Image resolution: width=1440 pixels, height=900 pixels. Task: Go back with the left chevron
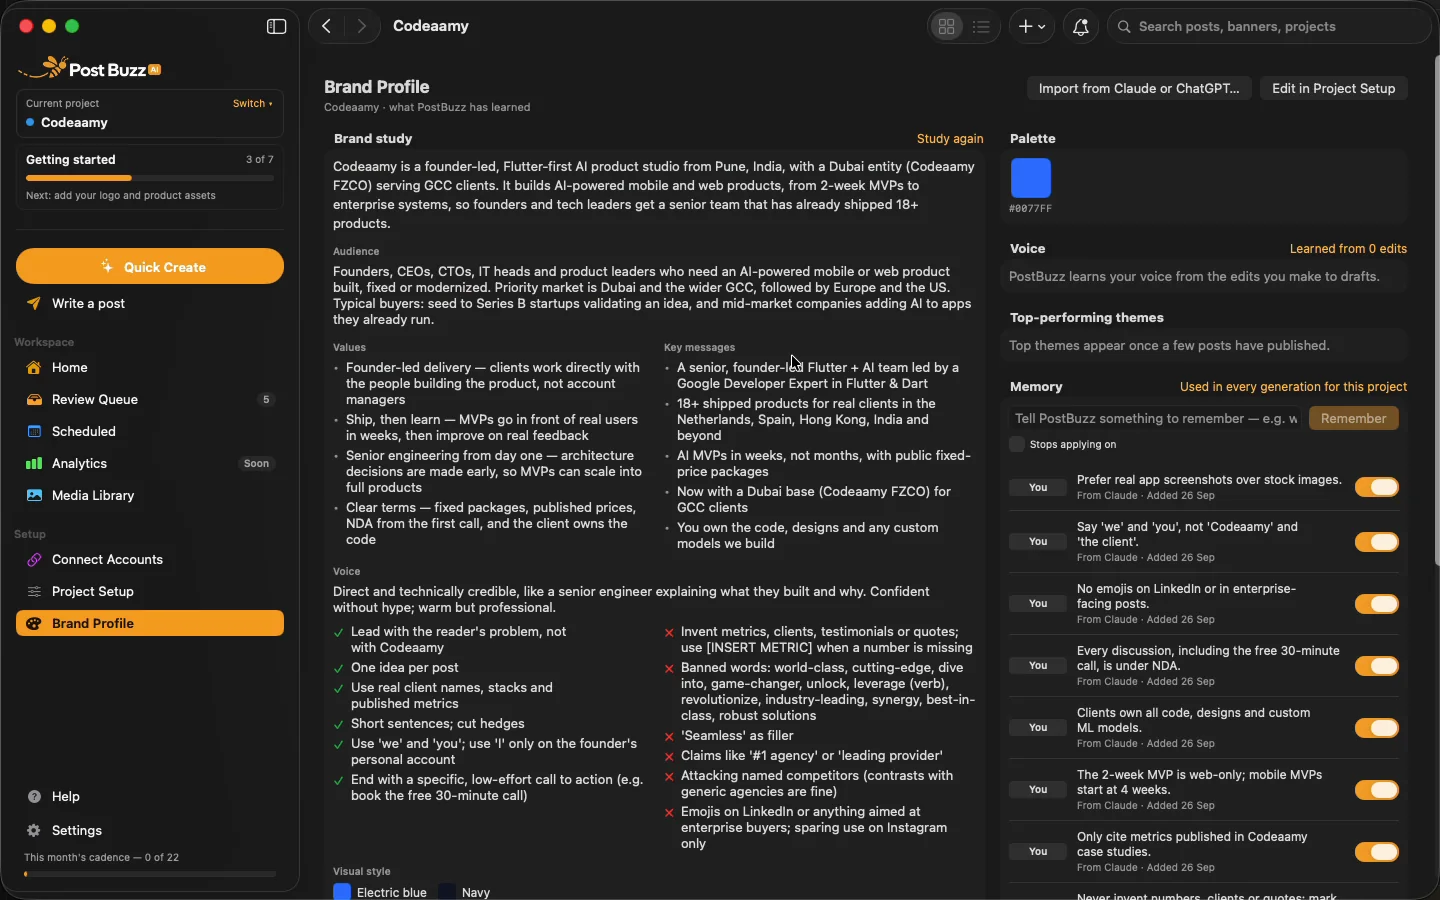(x=327, y=27)
